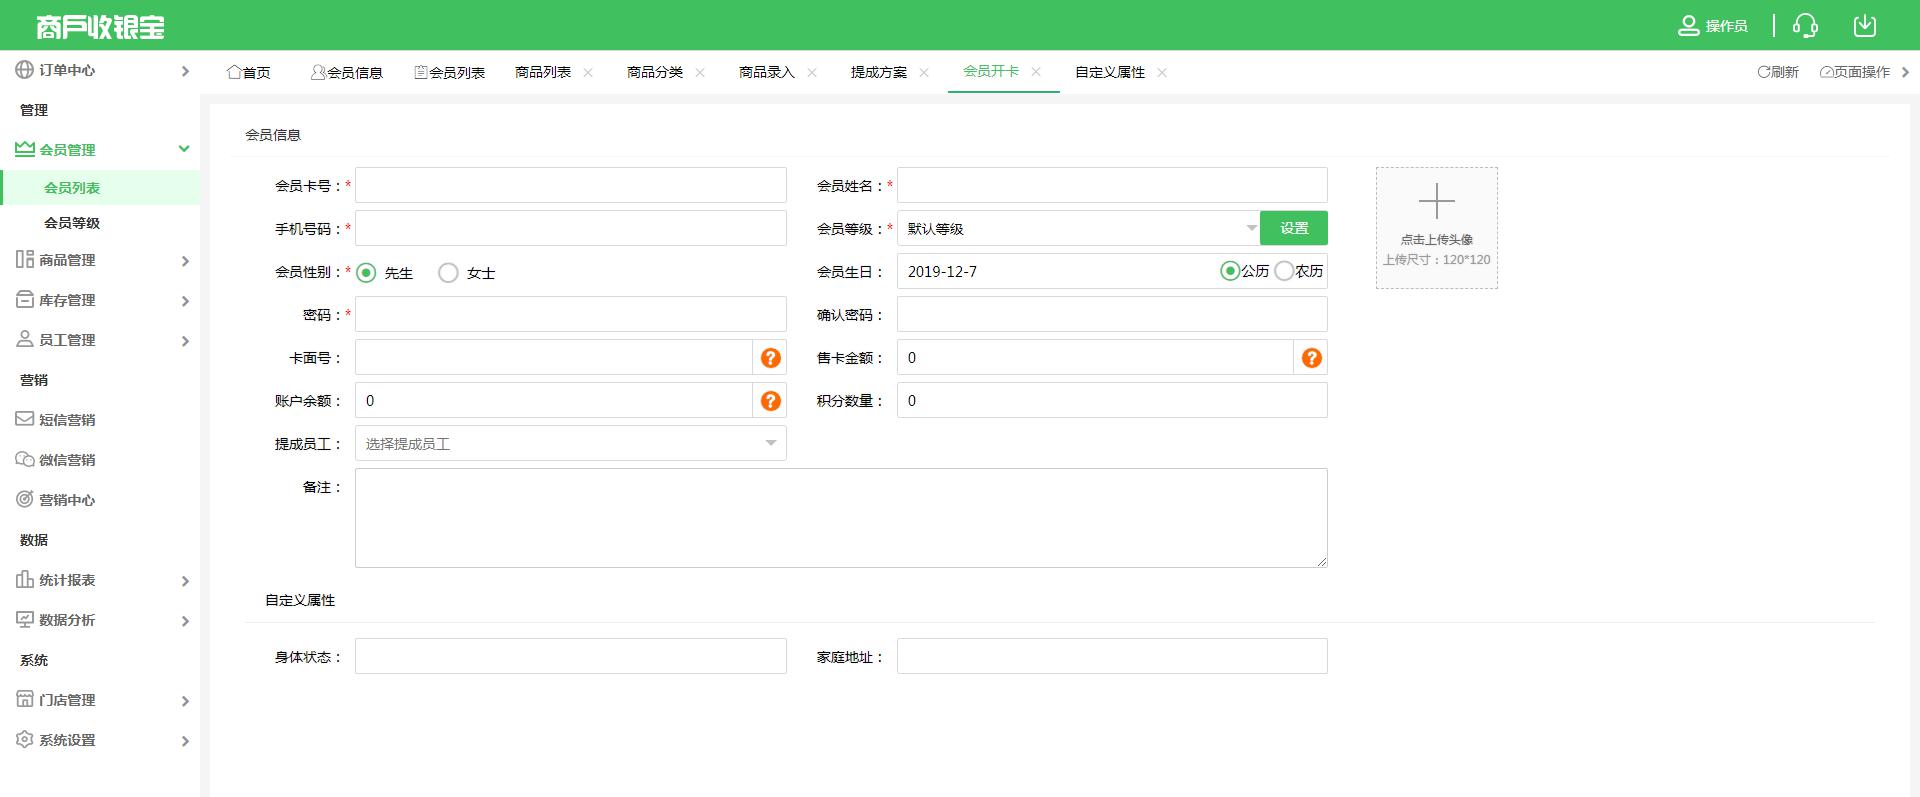Viewport: 1920px width, 797px height.
Task: Select the 女士 gender radio button
Action: click(449, 273)
